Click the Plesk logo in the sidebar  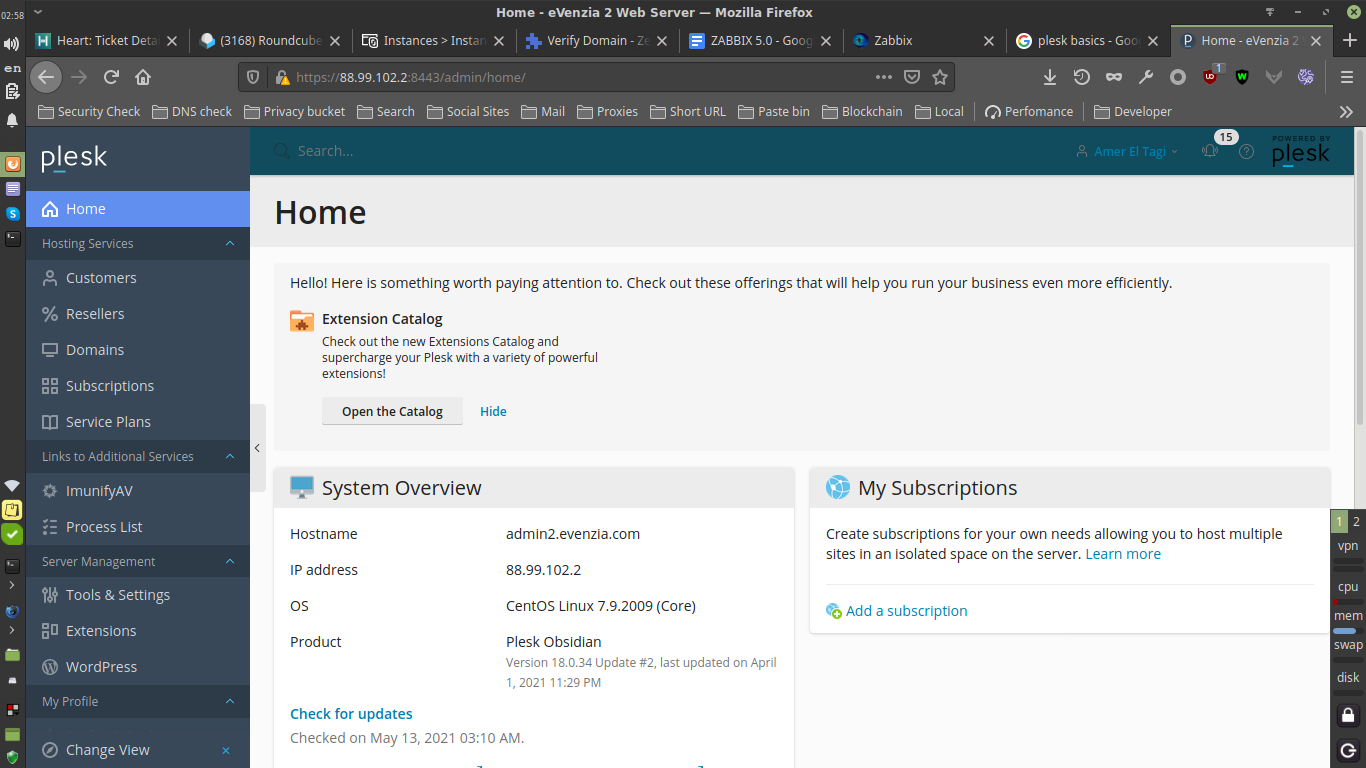74,158
